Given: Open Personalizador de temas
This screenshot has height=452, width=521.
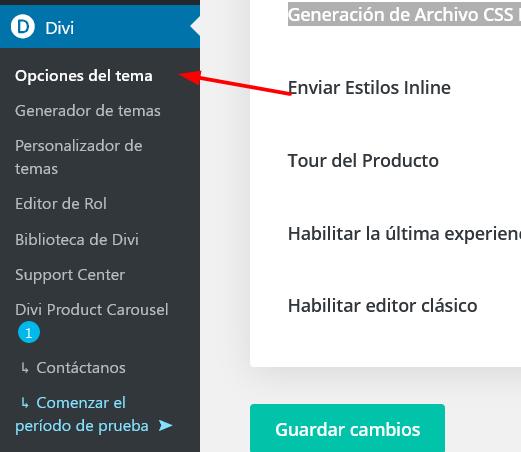Looking at the screenshot, I should [x=79, y=157].
